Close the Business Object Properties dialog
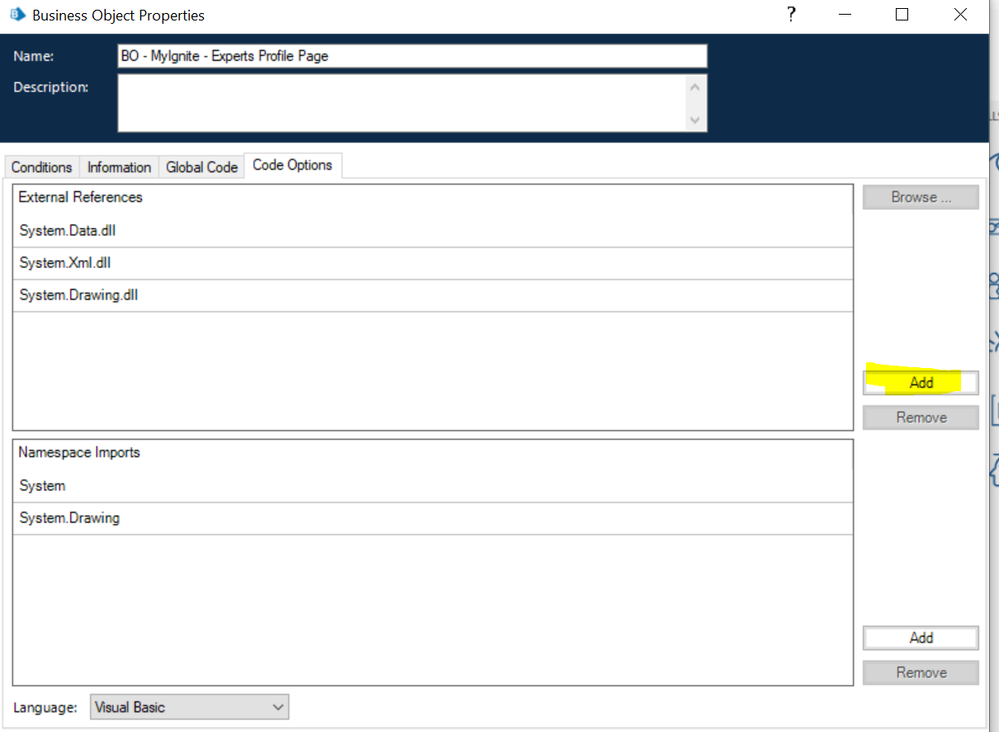 960,14
